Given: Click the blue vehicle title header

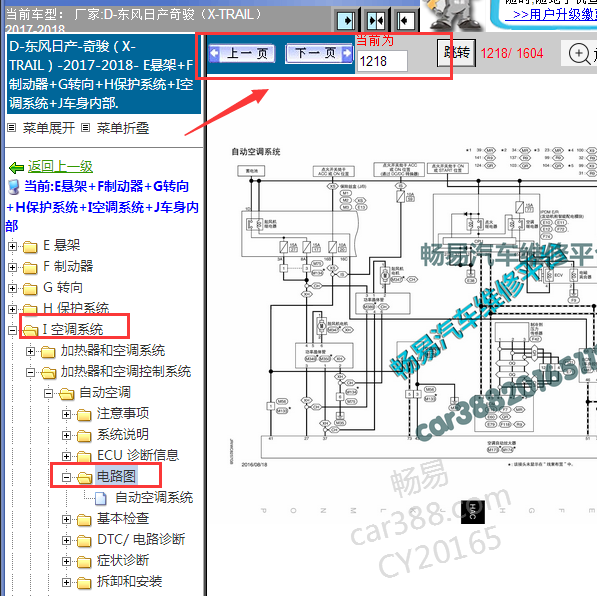Looking at the screenshot, I should pyautogui.click(x=104, y=75).
